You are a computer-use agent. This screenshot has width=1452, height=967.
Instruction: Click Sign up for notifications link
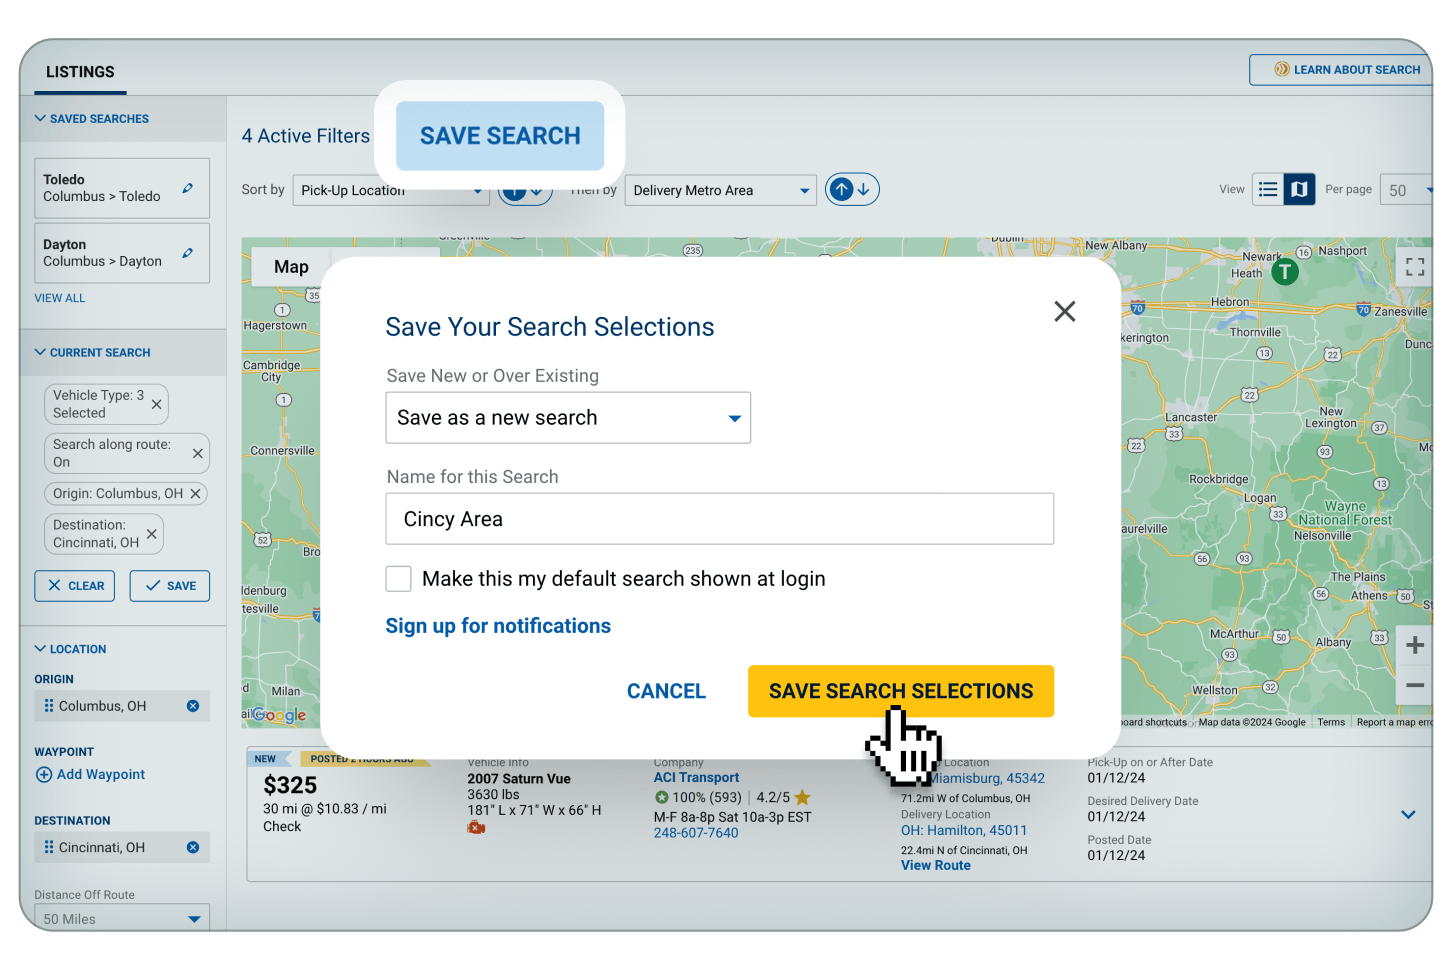[498, 626]
